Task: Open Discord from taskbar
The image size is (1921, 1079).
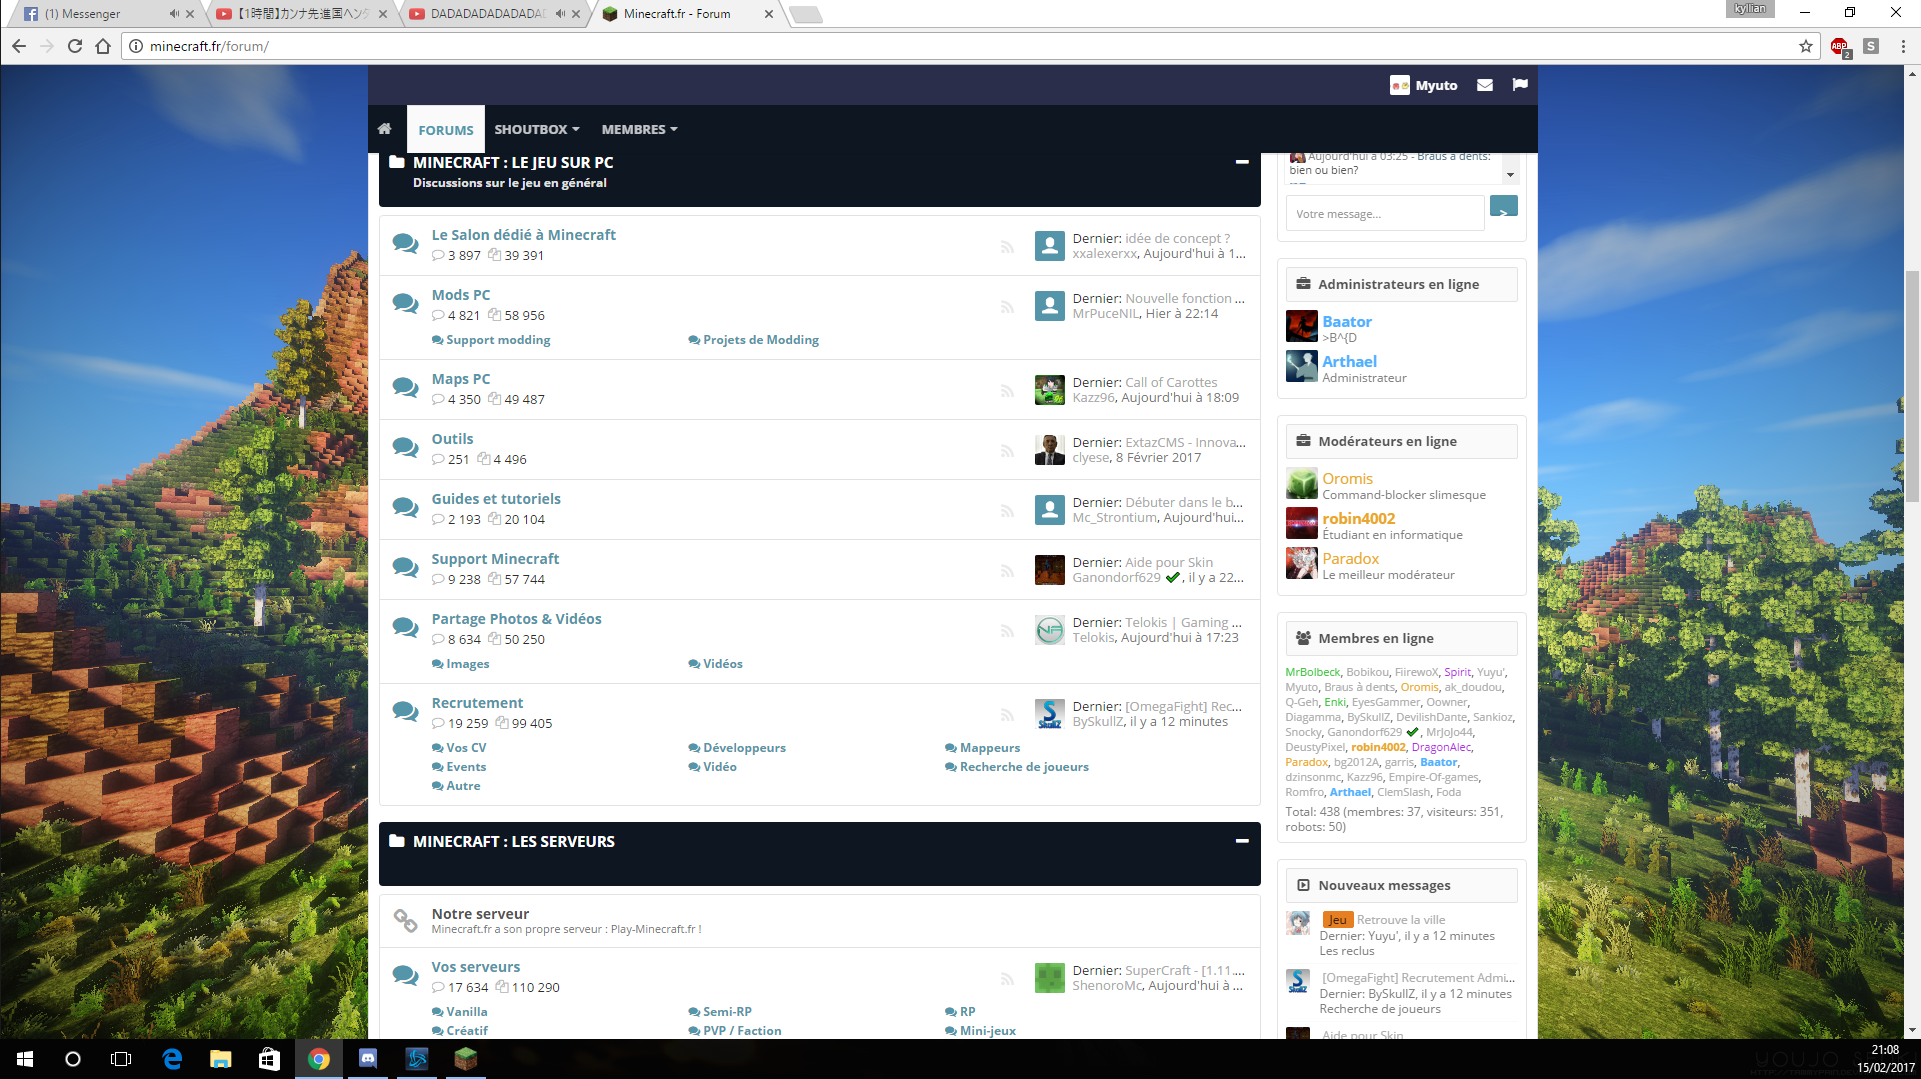Action: pyautogui.click(x=367, y=1059)
